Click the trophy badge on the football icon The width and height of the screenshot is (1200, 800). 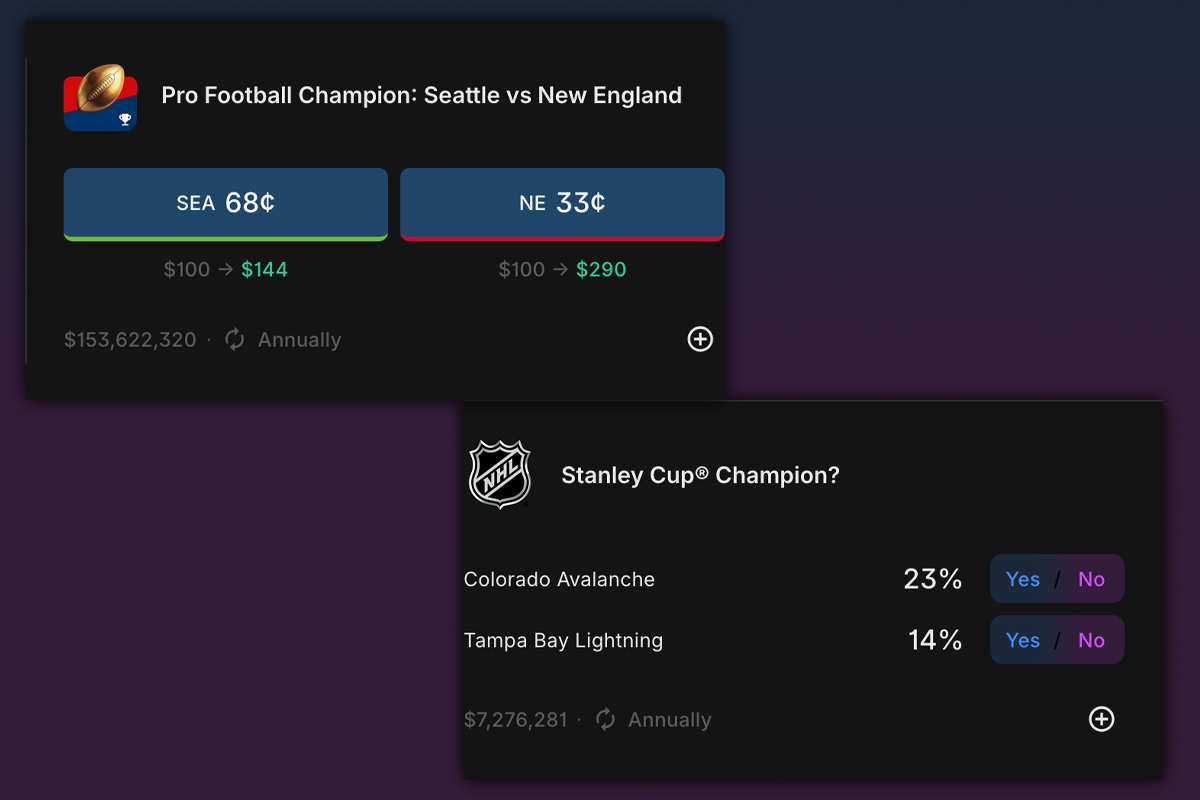[x=124, y=119]
